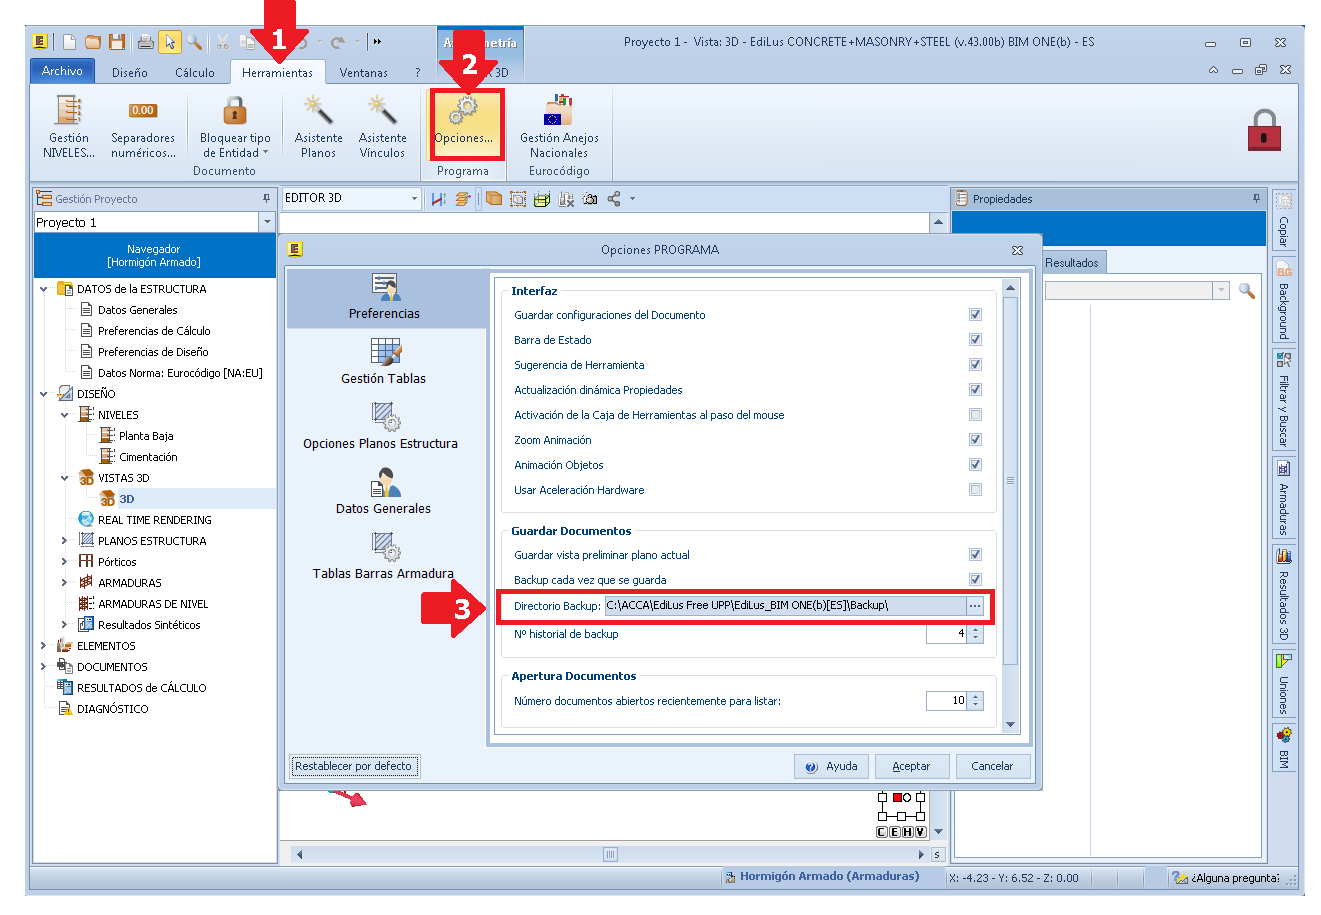1321x915 pixels.
Task: Launch the Asistente Vínculos wizard
Action: [382, 125]
